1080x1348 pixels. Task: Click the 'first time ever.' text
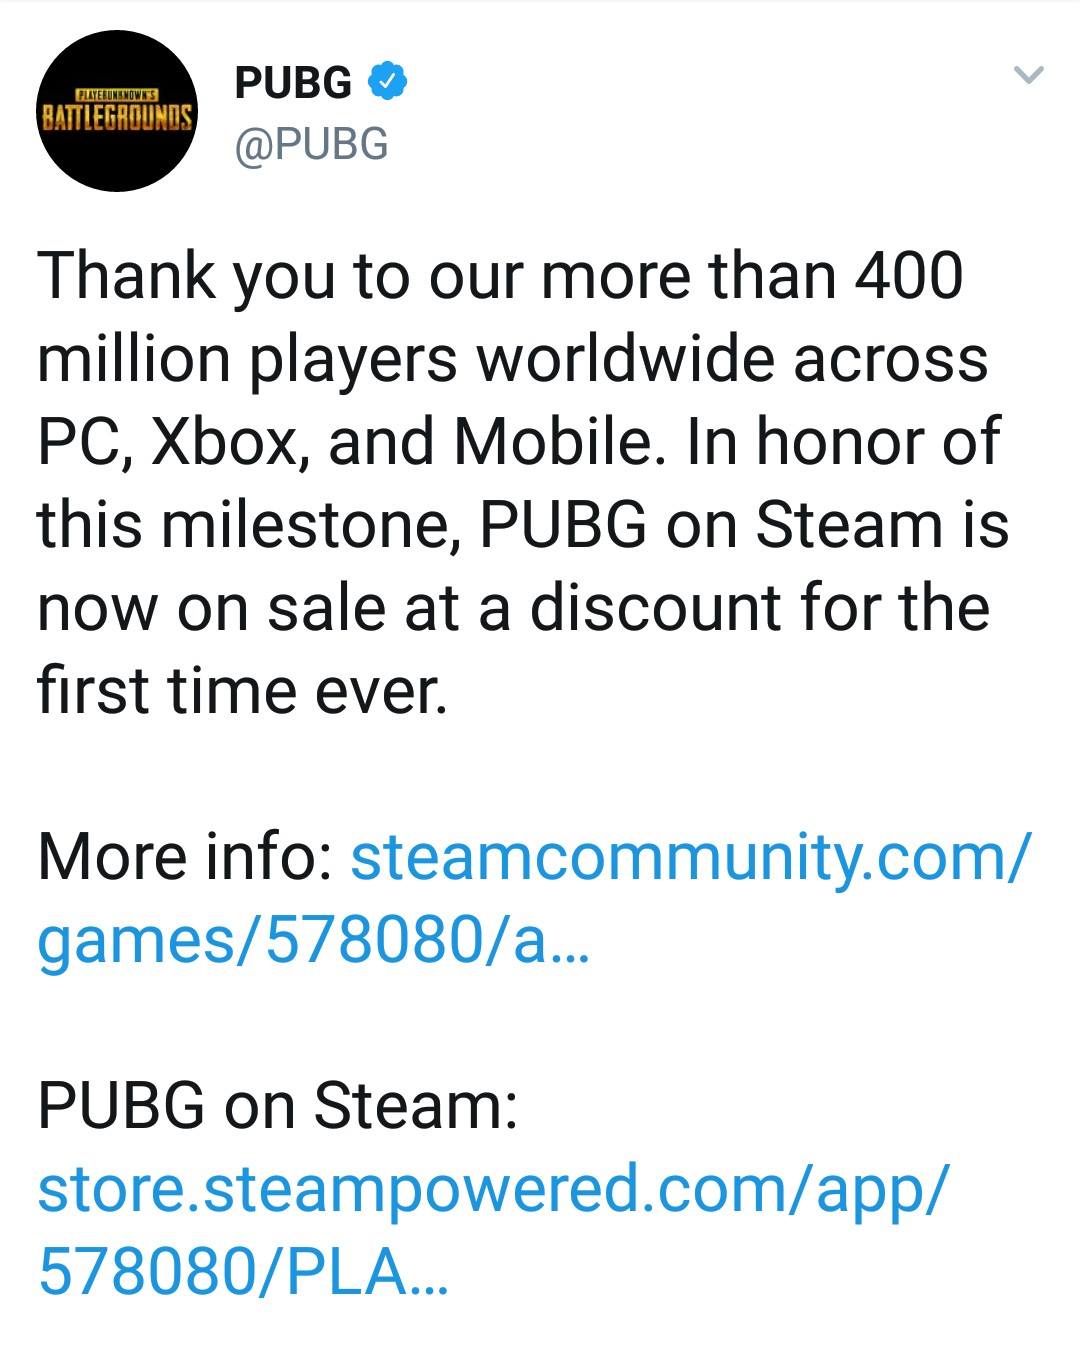tap(240, 690)
